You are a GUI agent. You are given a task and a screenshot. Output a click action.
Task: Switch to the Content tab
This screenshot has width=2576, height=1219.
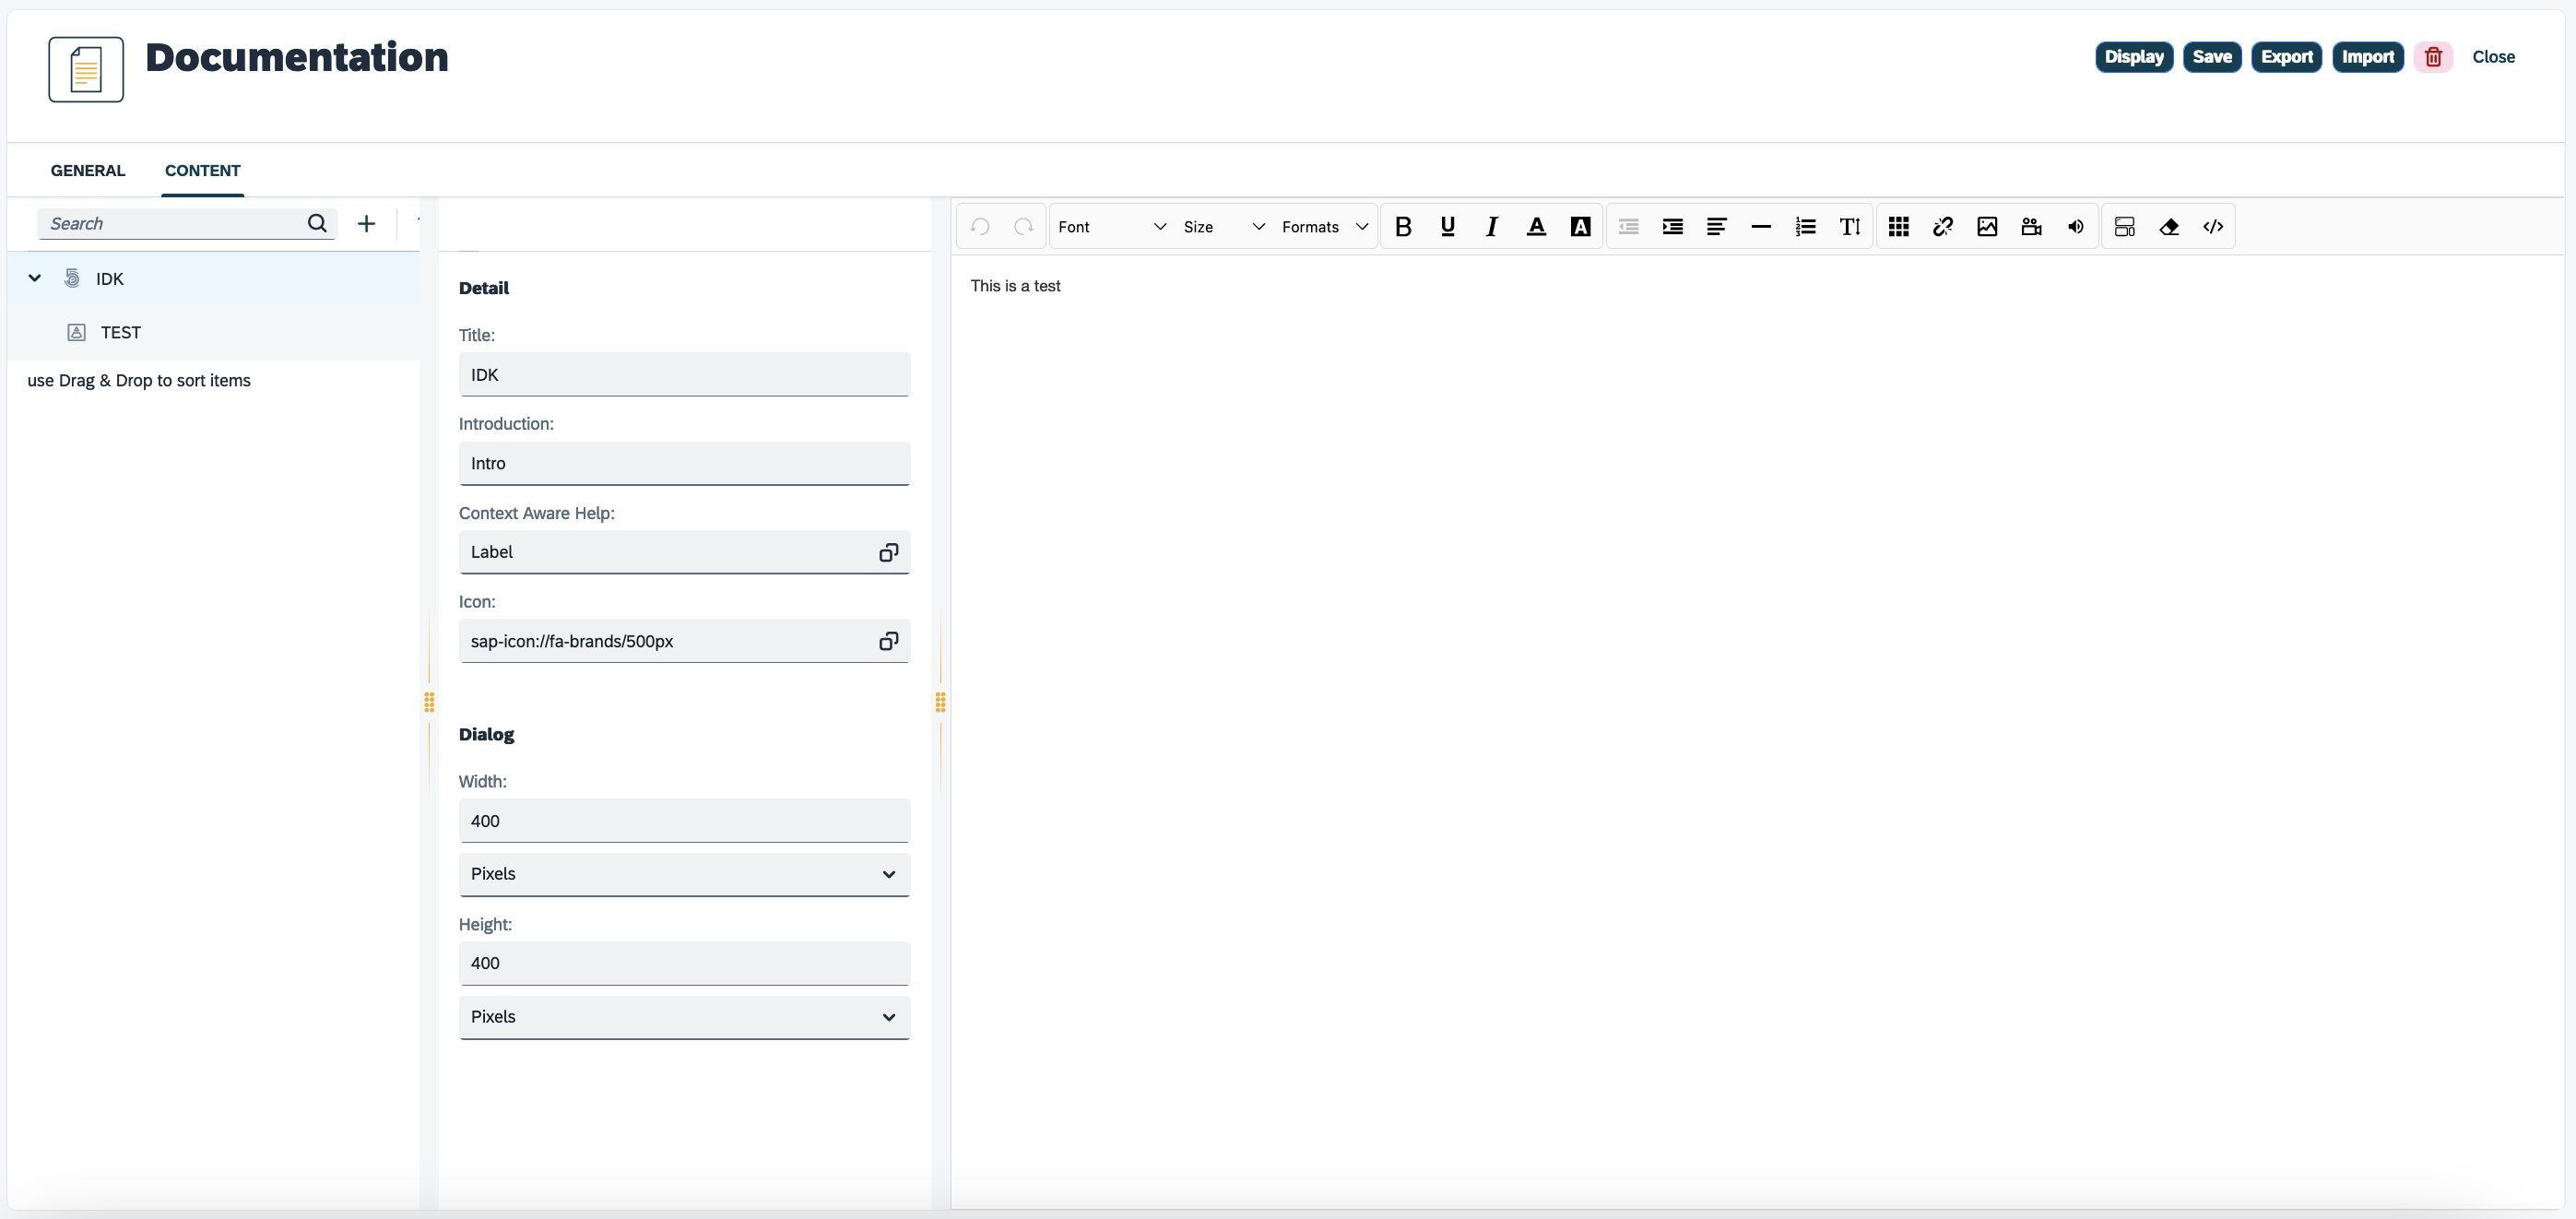pyautogui.click(x=200, y=171)
